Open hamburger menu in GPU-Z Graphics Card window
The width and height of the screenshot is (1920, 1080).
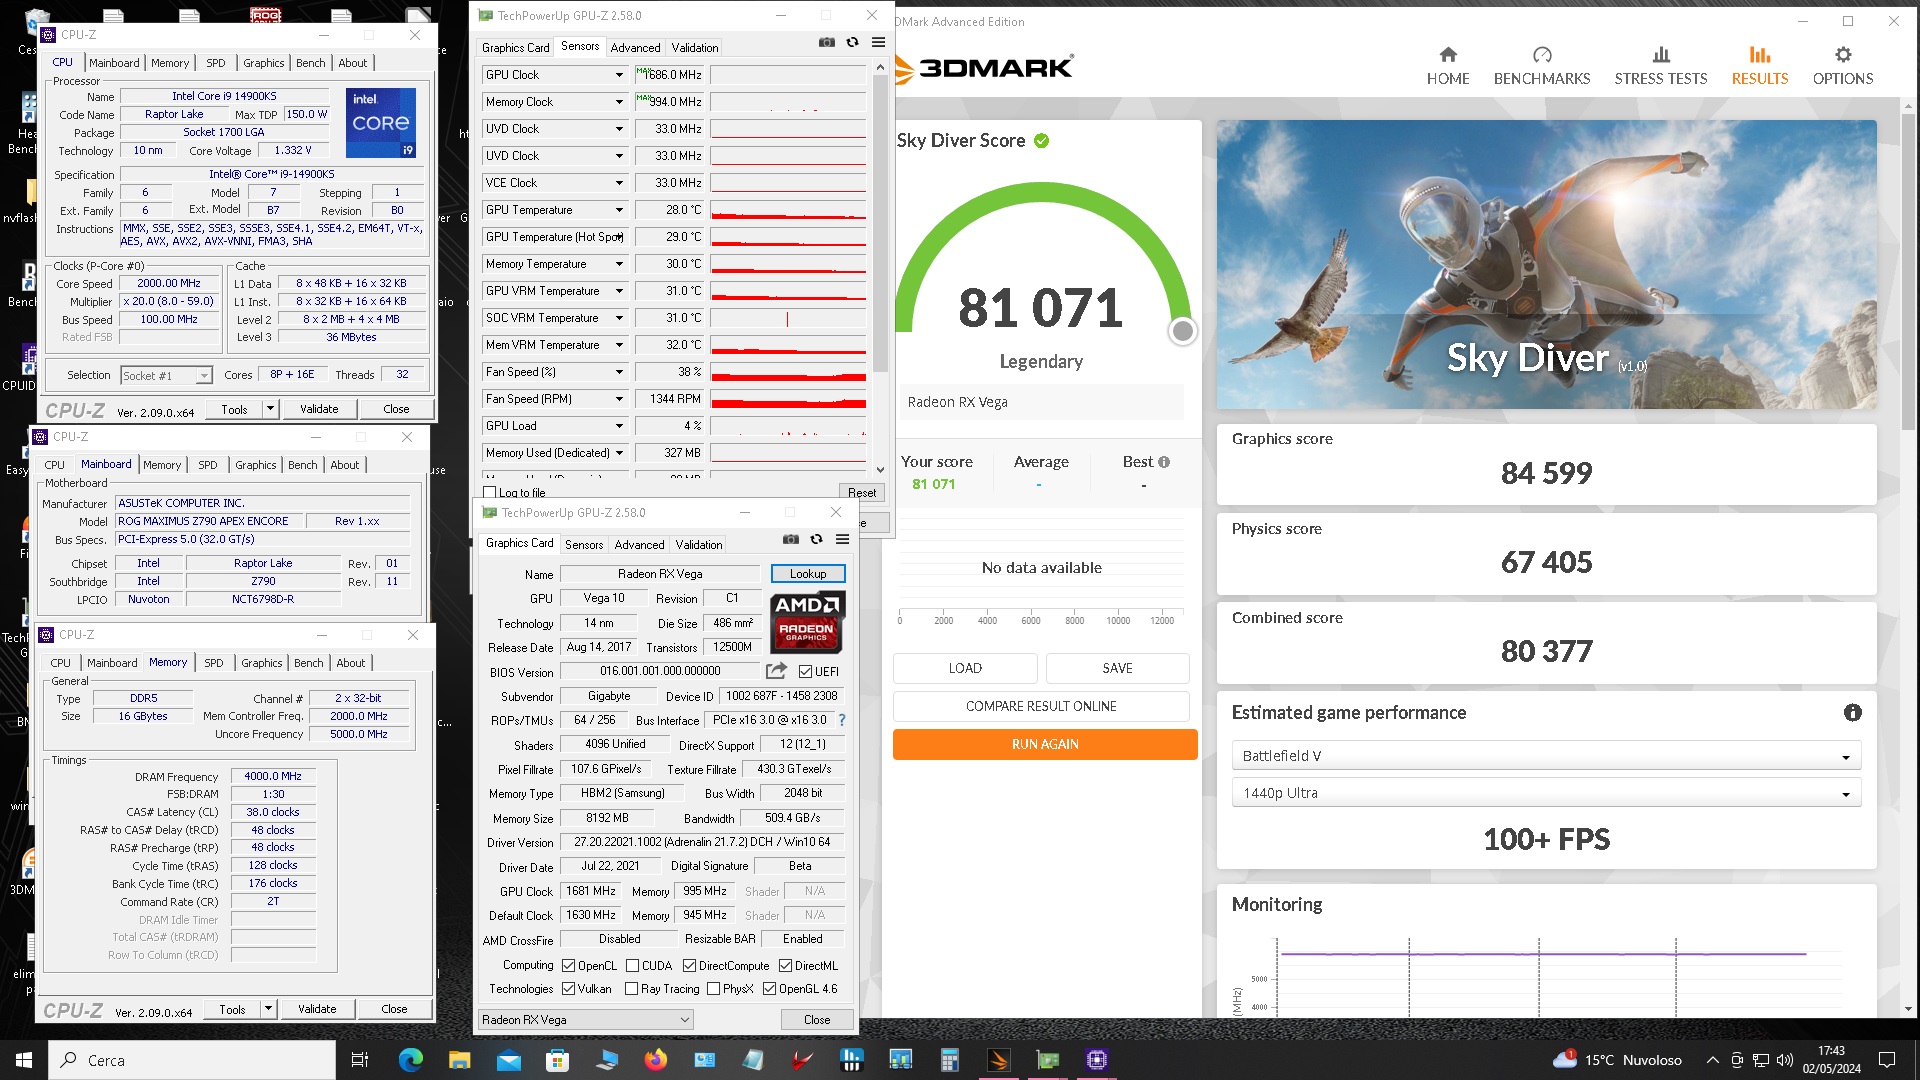[842, 539]
